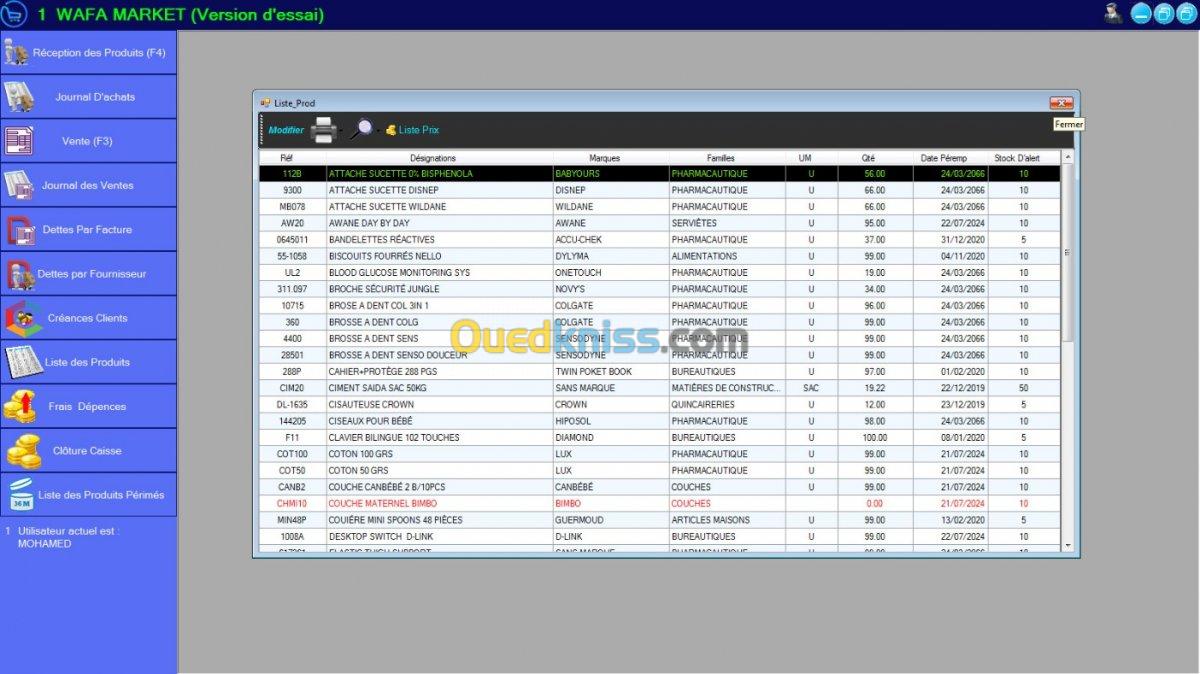The height and width of the screenshot is (674, 1200).
Task: Click the Clôture Caisse gold coins icon
Action: click(x=23, y=451)
